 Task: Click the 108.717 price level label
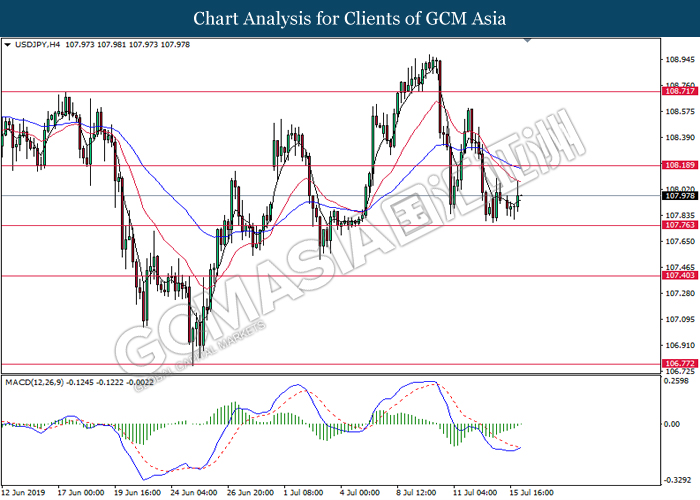(x=680, y=91)
